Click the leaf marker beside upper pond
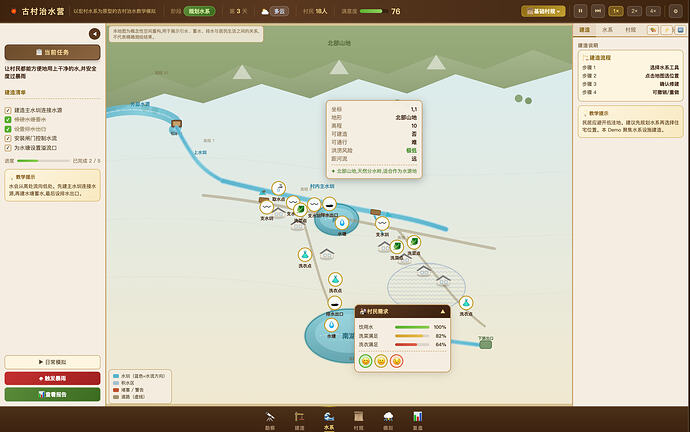This screenshot has height=432, width=690. pos(300,209)
